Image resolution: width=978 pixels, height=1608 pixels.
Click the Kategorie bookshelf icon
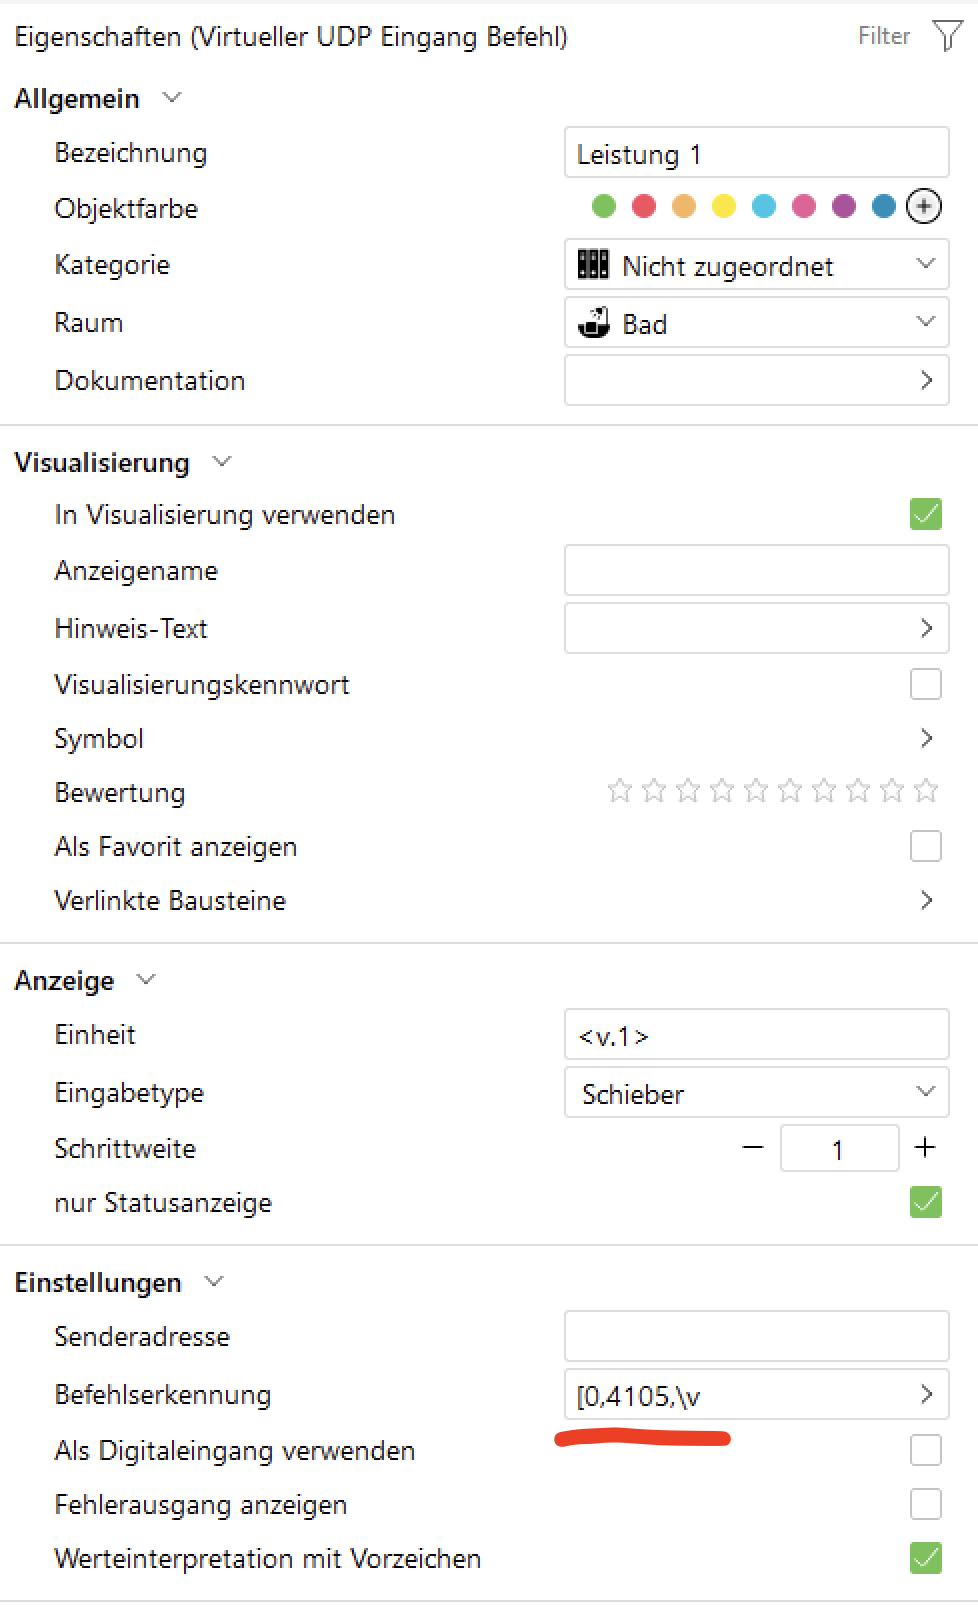click(593, 265)
